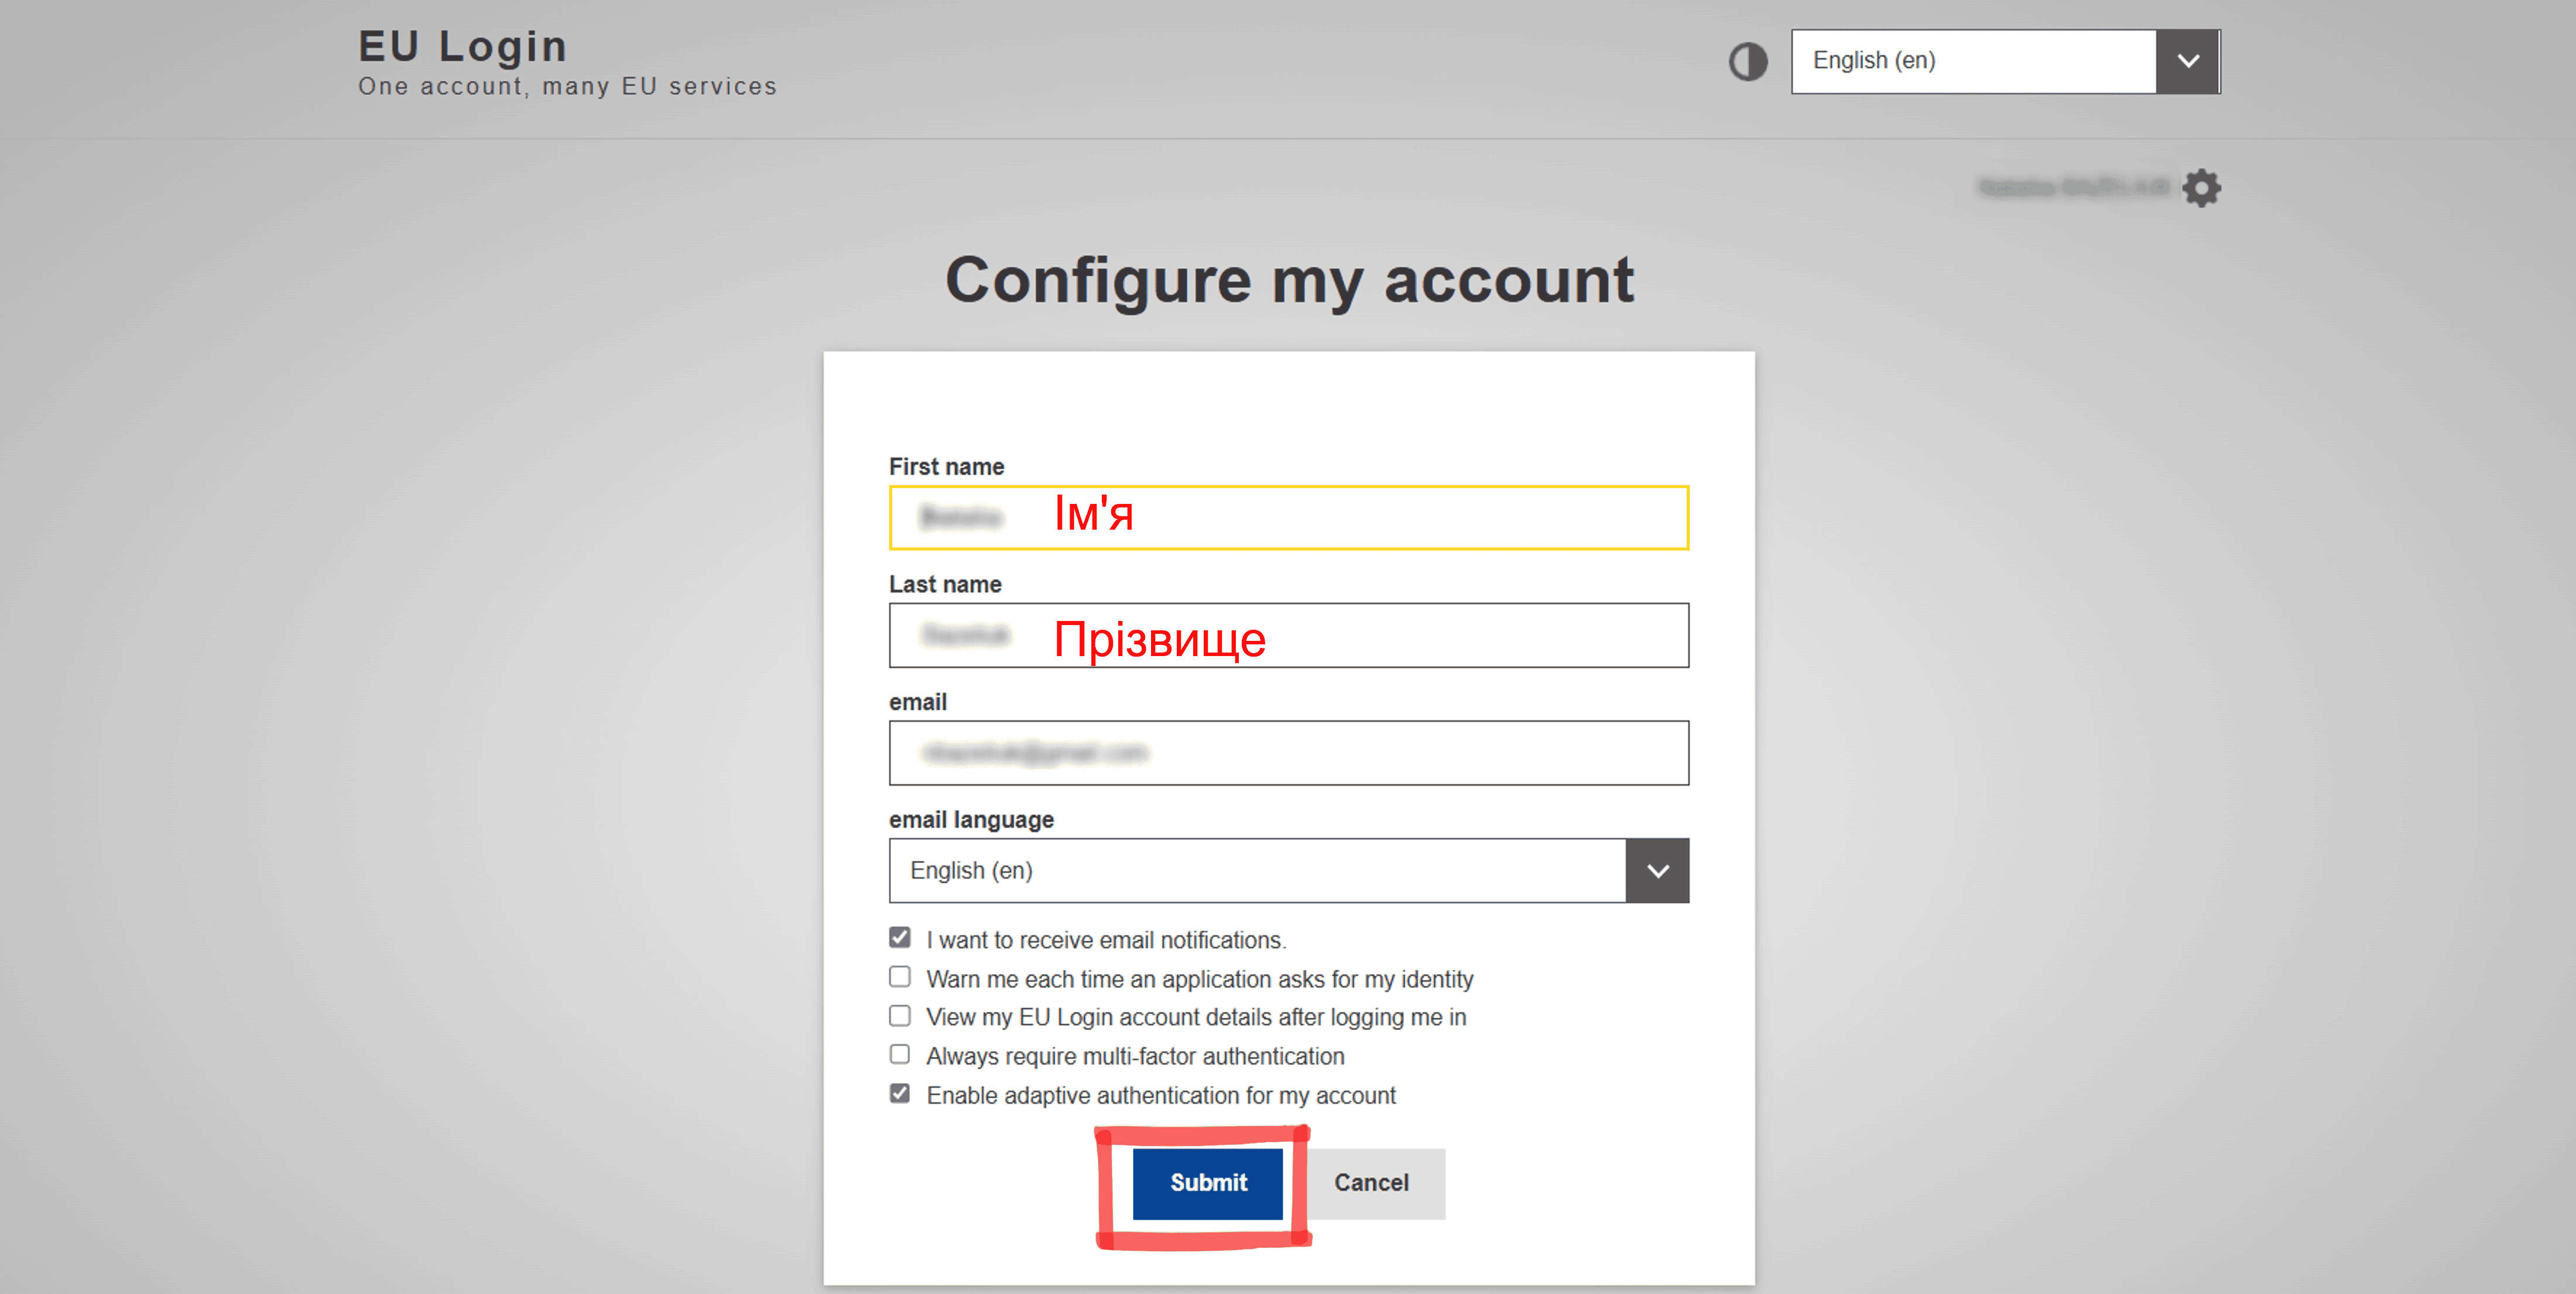The width and height of the screenshot is (2576, 1294).
Task: Open the email language combo box
Action: pos(1289,871)
